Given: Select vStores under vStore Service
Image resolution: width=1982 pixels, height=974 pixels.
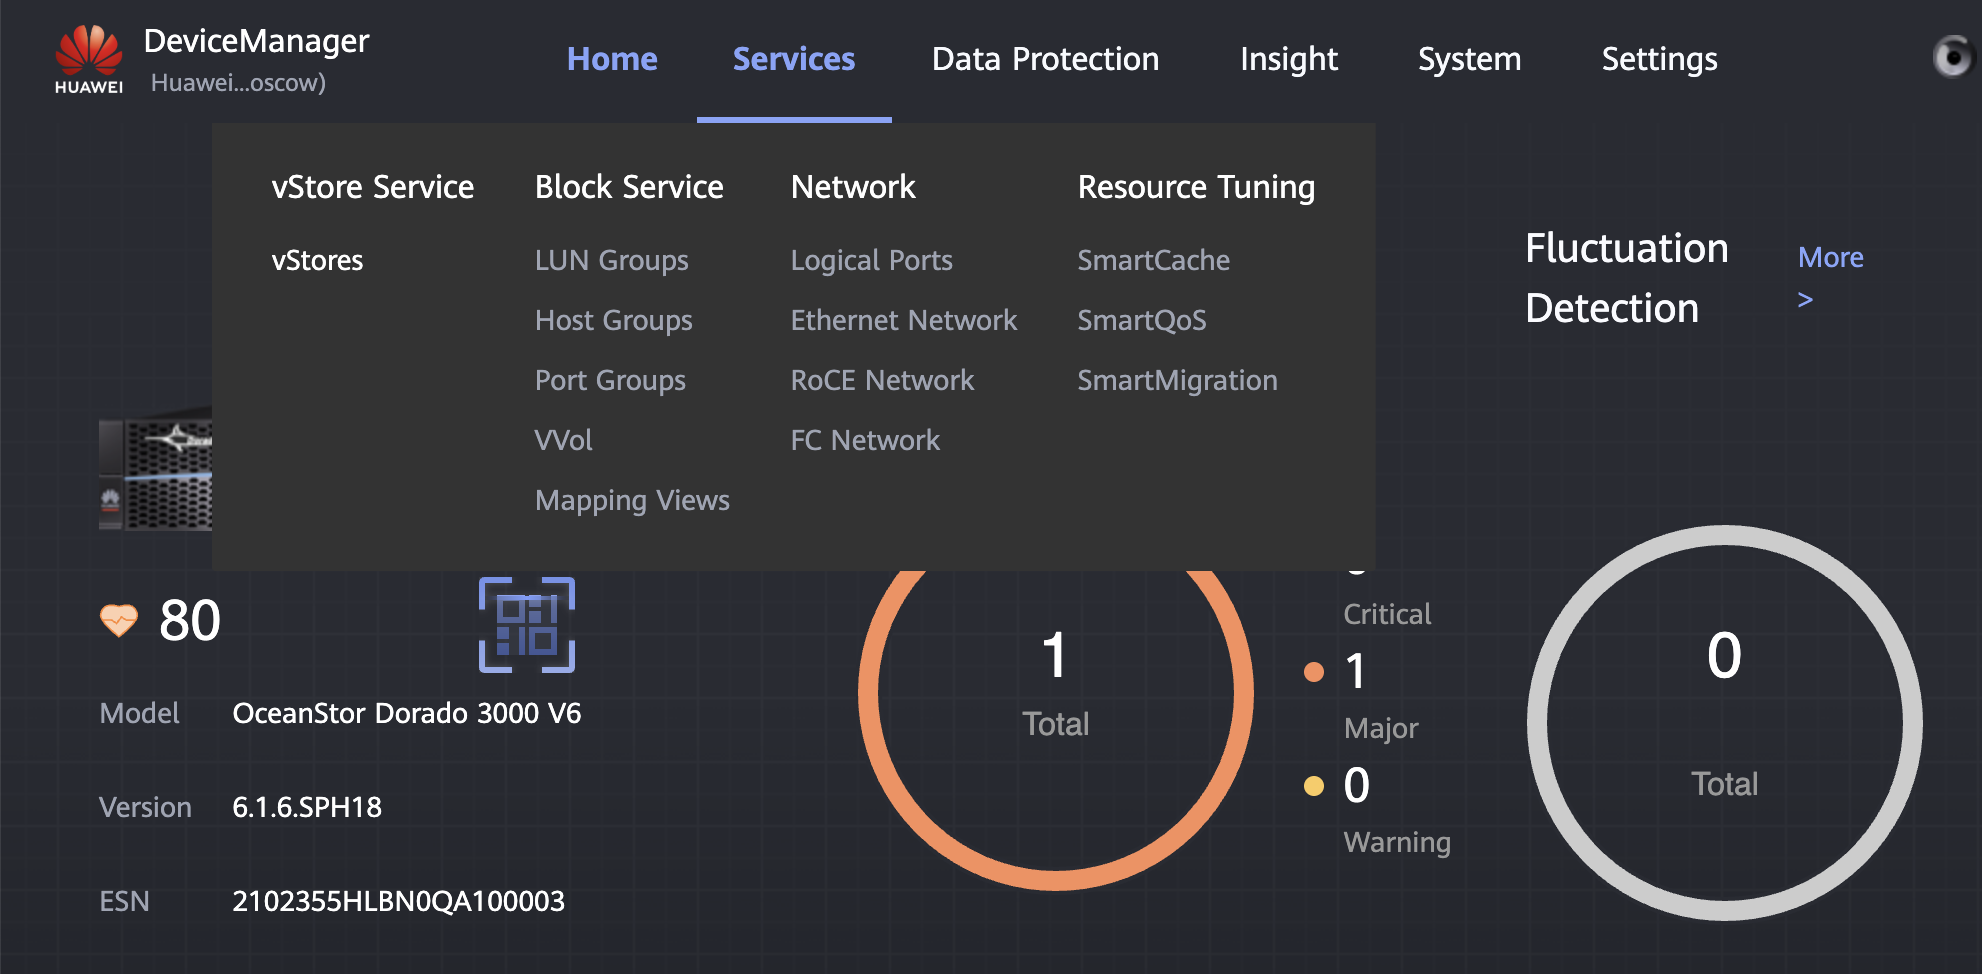Looking at the screenshot, I should [317, 260].
